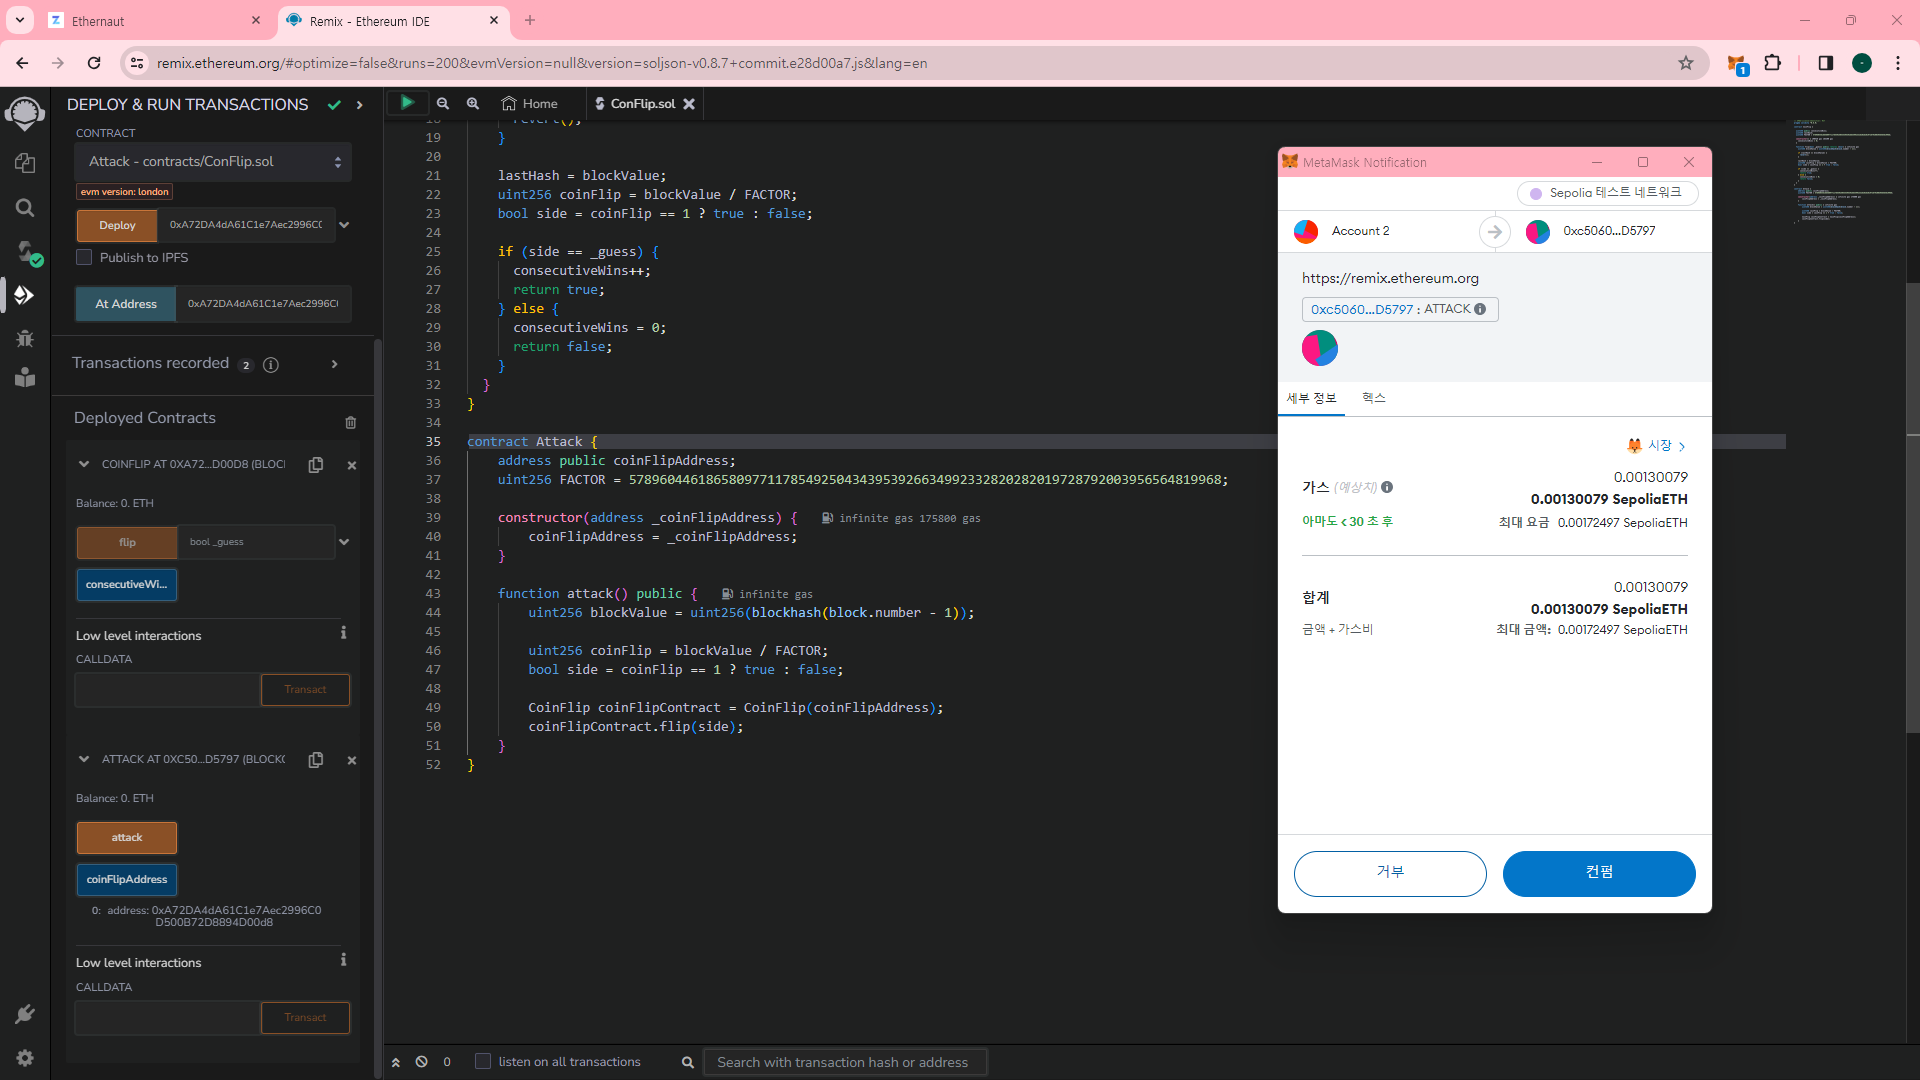Delete all deployed contracts with trash icon
The height and width of the screenshot is (1080, 1920).
coord(350,422)
